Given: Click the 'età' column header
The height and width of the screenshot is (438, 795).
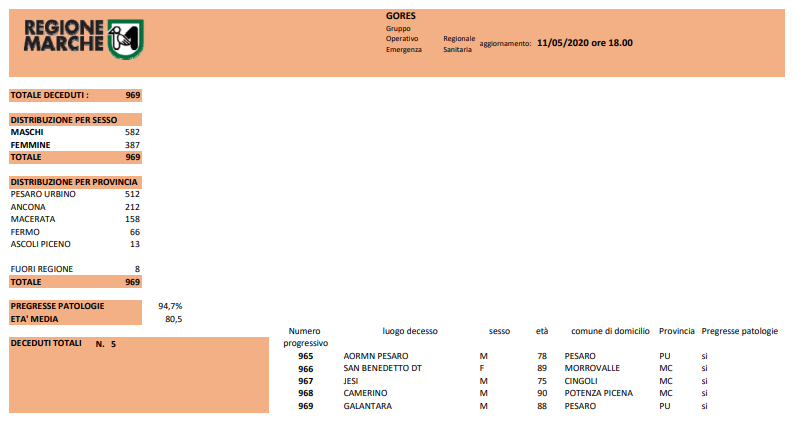Looking at the screenshot, I should click(542, 331).
